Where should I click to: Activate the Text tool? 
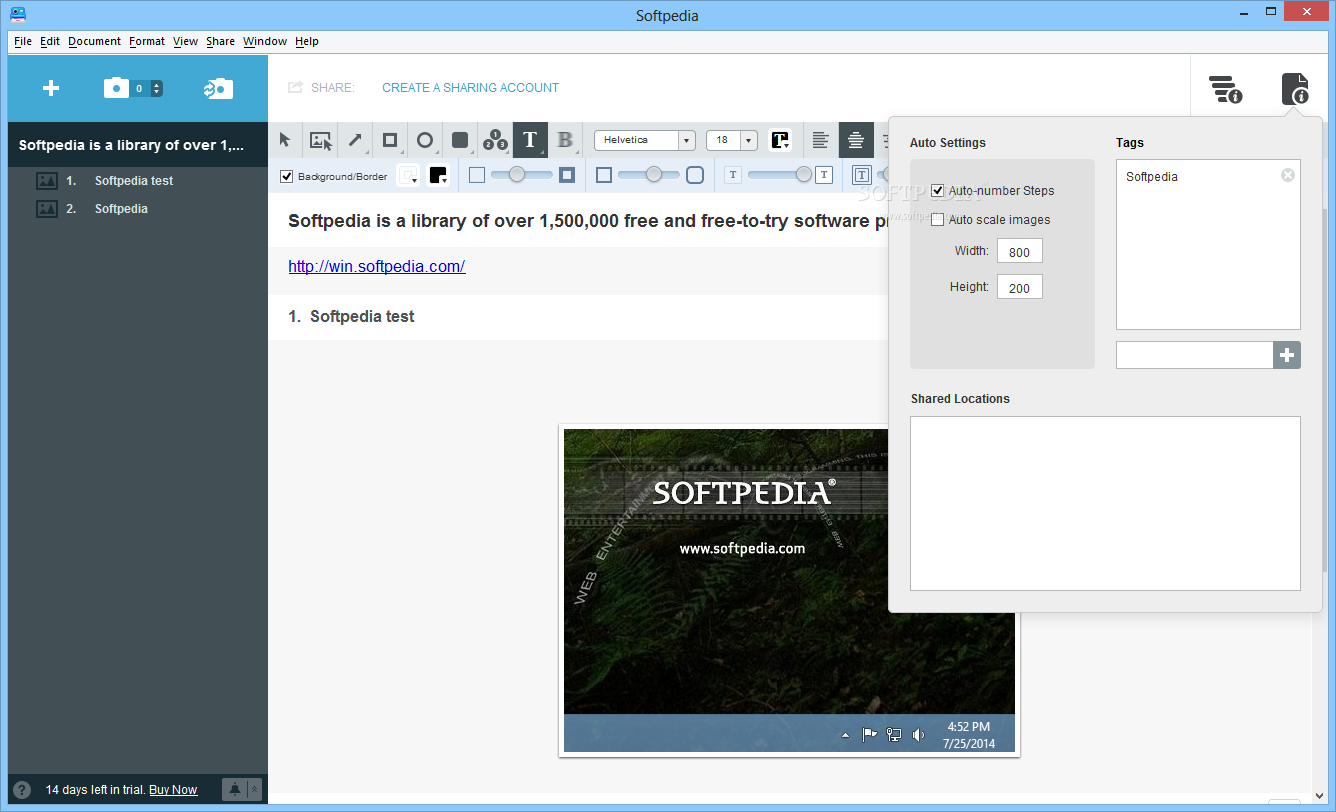click(x=530, y=140)
